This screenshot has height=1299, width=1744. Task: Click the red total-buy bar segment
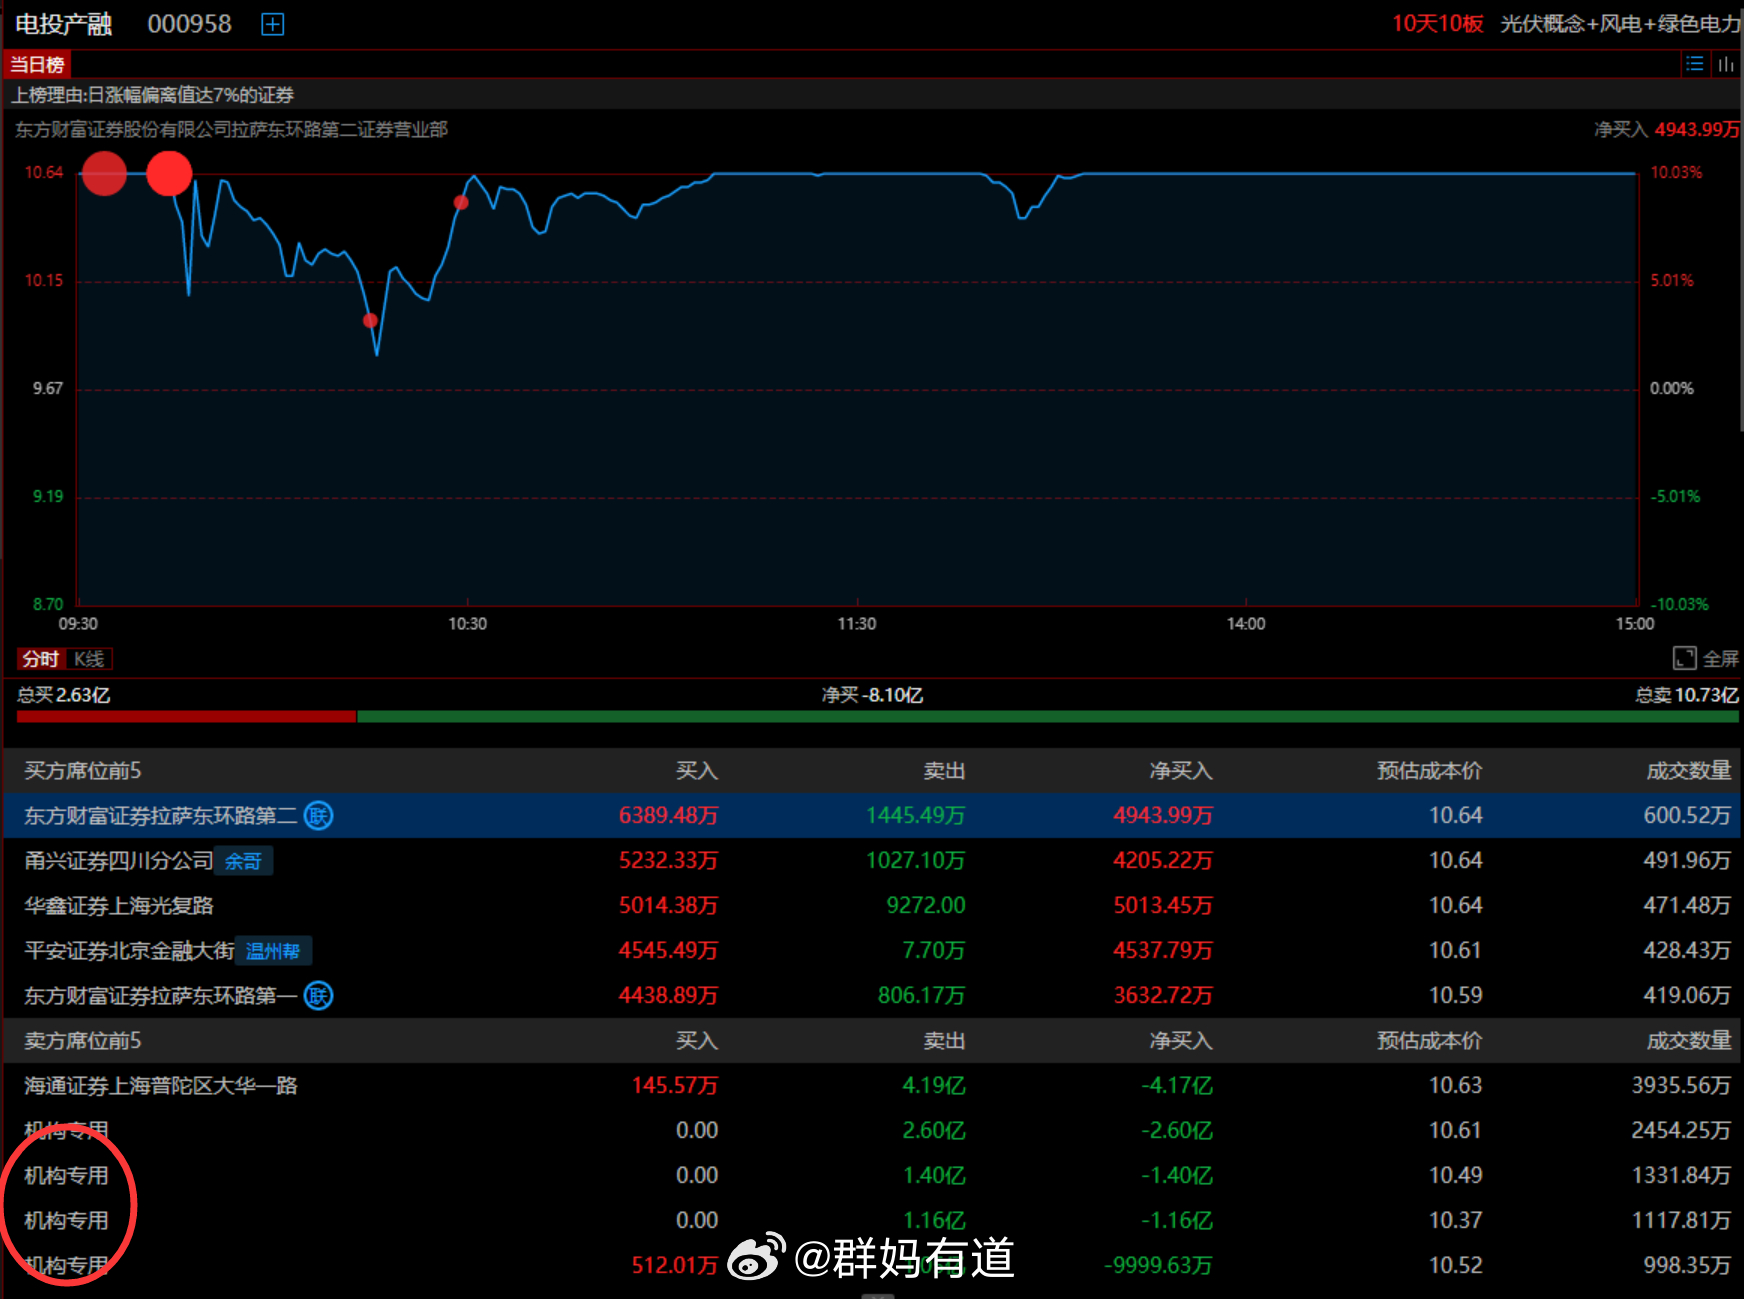pyautogui.click(x=186, y=716)
